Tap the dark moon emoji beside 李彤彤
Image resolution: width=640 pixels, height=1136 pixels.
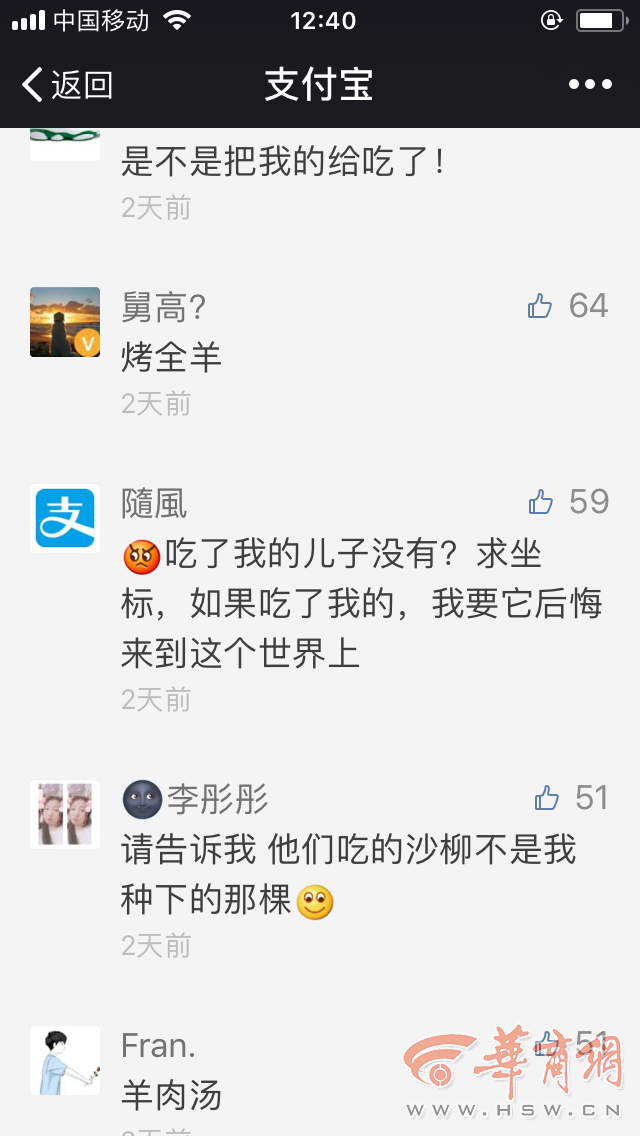point(142,800)
